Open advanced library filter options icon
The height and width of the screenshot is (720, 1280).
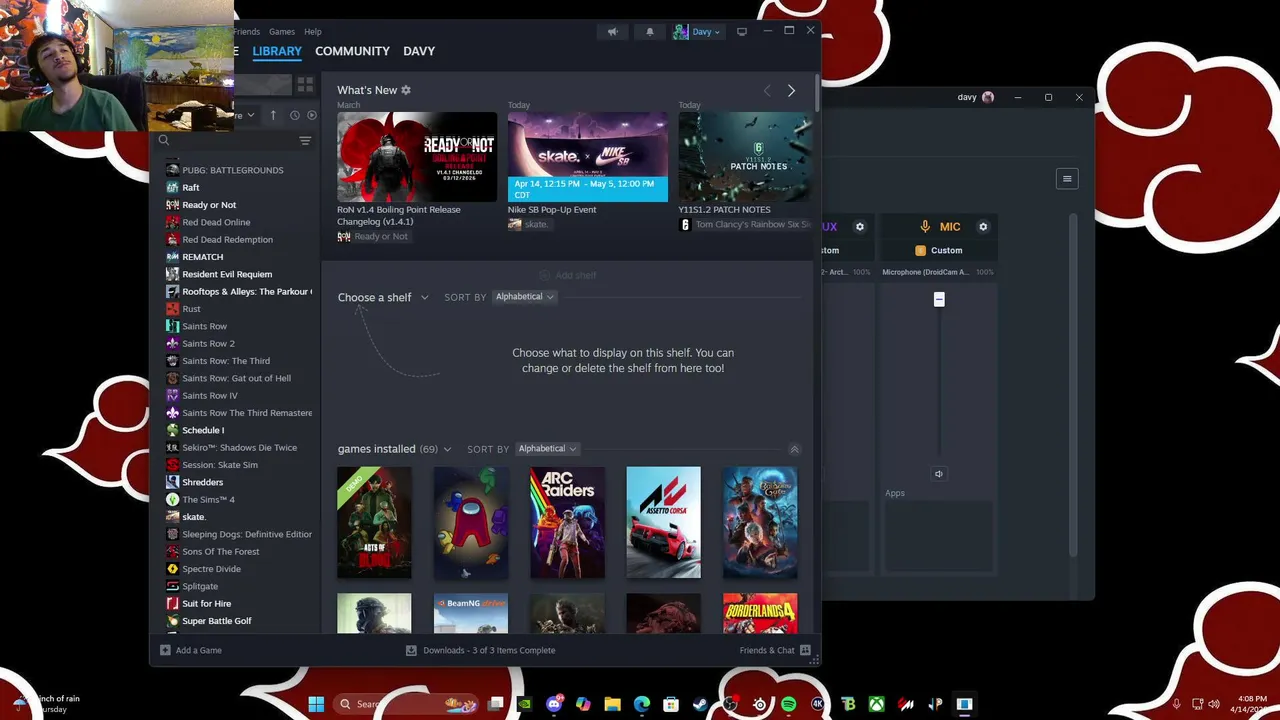click(305, 141)
